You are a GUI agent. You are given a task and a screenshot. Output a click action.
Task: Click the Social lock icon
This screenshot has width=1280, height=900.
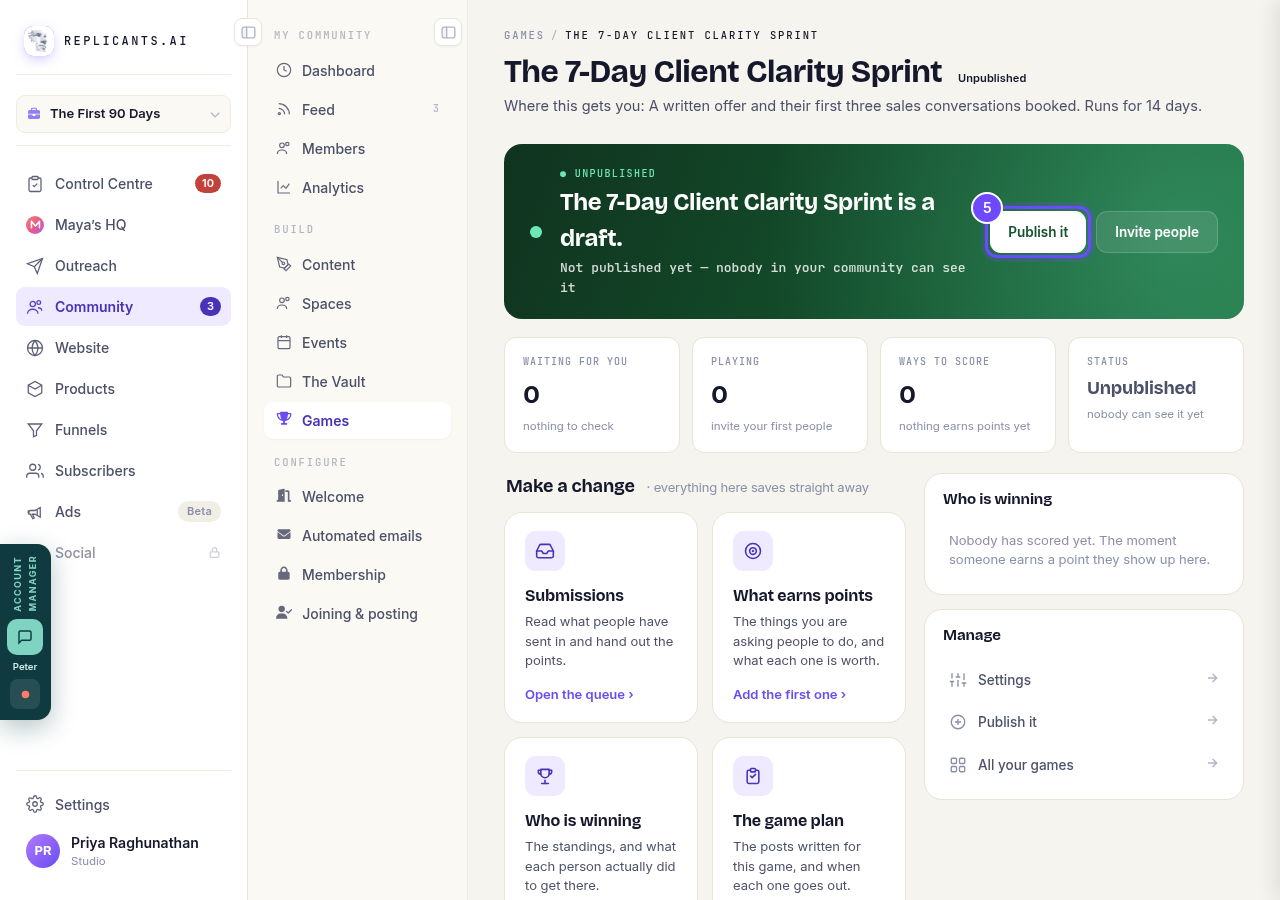[x=214, y=553]
